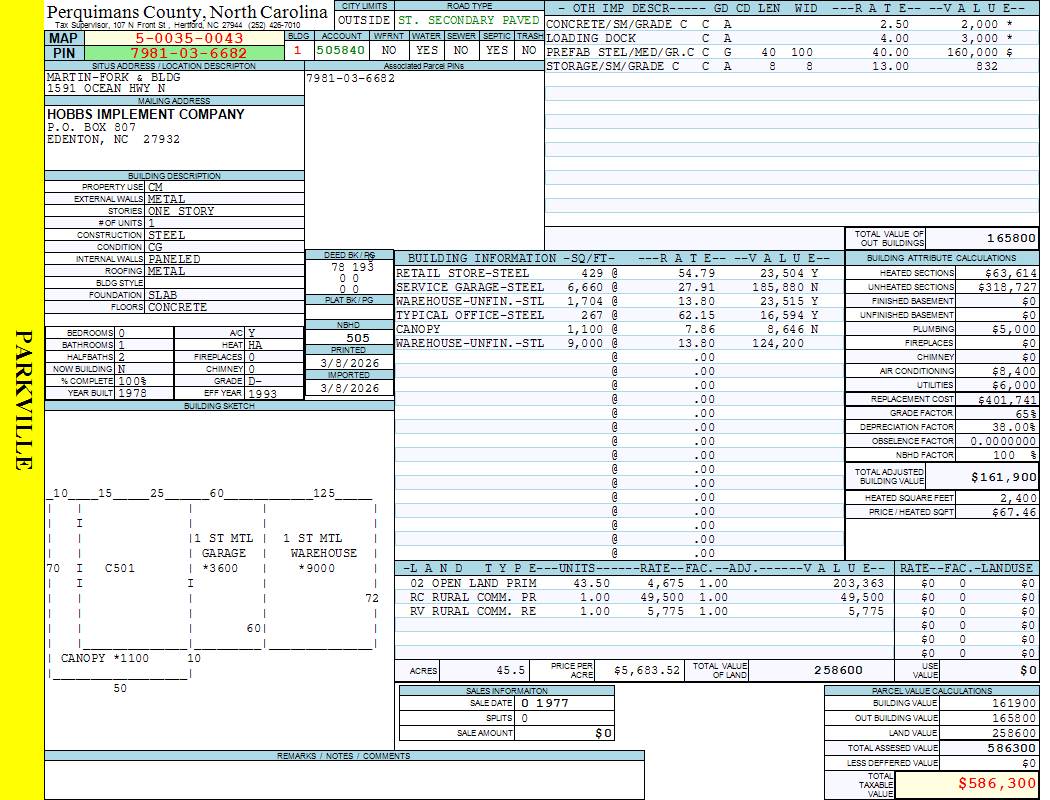Image resolution: width=1050 pixels, height=800 pixels.
Task: Open the city limits OUTSIDE field
Action: pyautogui.click(x=363, y=20)
